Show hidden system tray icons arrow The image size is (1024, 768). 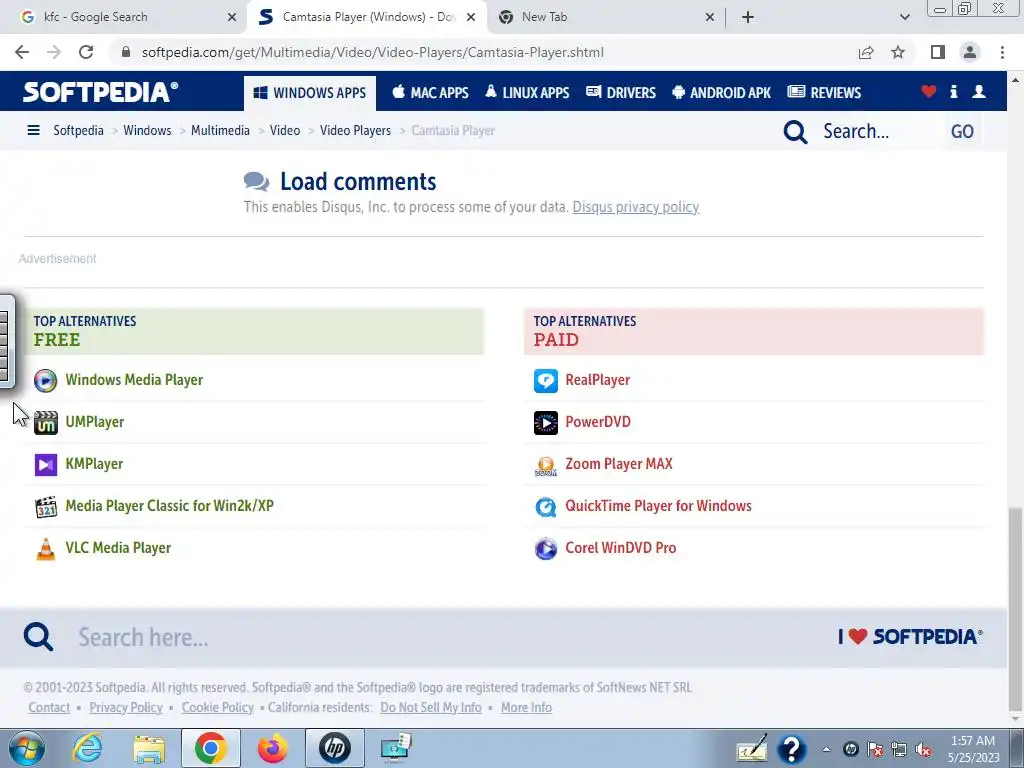pos(826,749)
